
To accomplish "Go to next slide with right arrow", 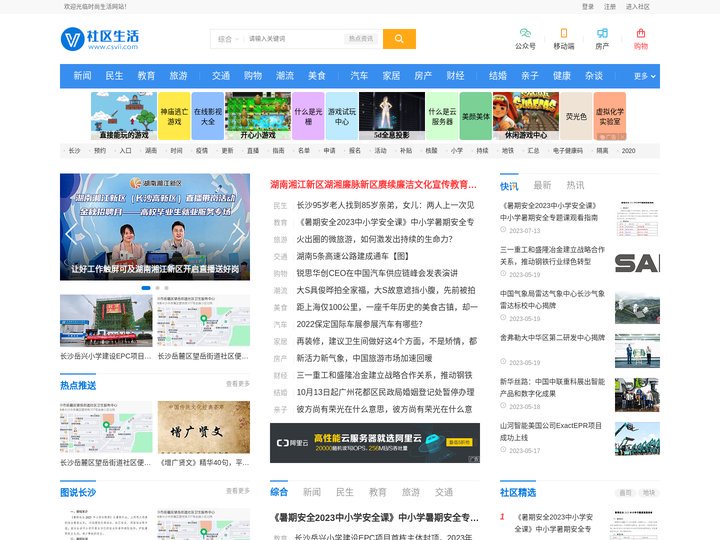I will (x=239, y=234).
